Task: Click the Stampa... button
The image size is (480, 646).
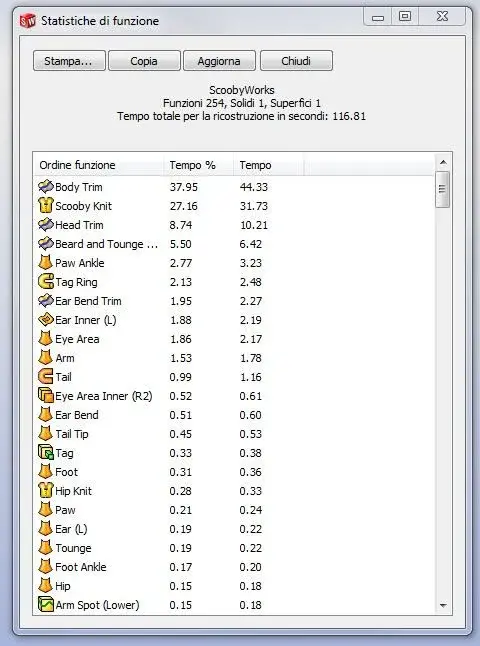Action: pos(69,61)
